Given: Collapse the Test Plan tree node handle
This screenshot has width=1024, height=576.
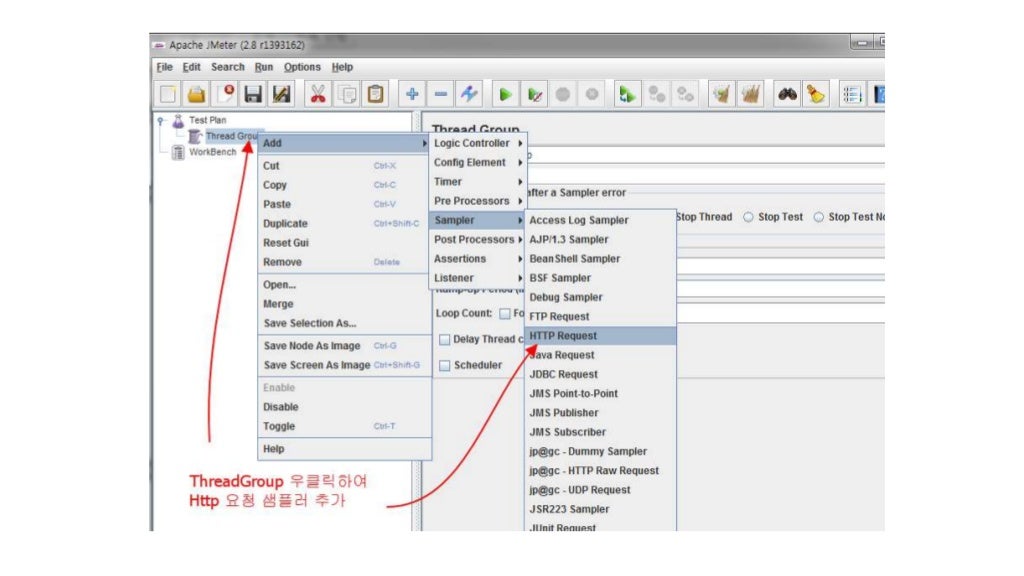Looking at the screenshot, I should [x=161, y=121].
